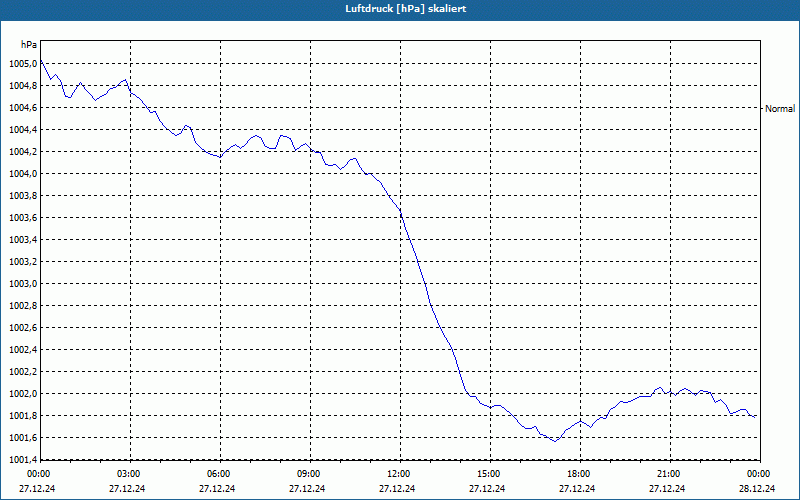The image size is (800, 500).
Task: Click the 27.12.24 date under 09:00
Action: click(307, 488)
